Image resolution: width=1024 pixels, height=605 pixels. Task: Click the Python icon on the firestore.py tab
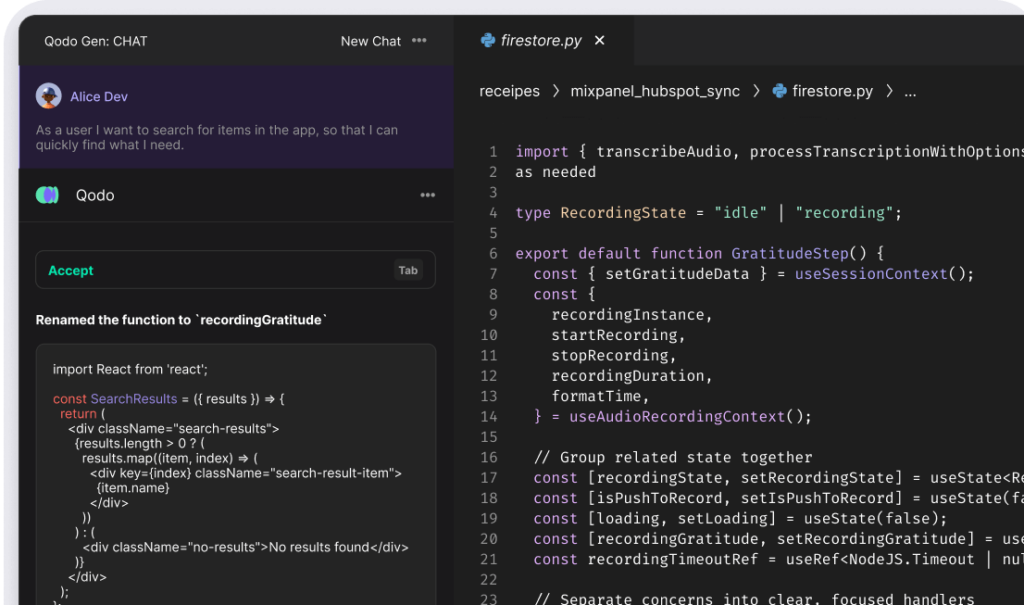(489, 40)
